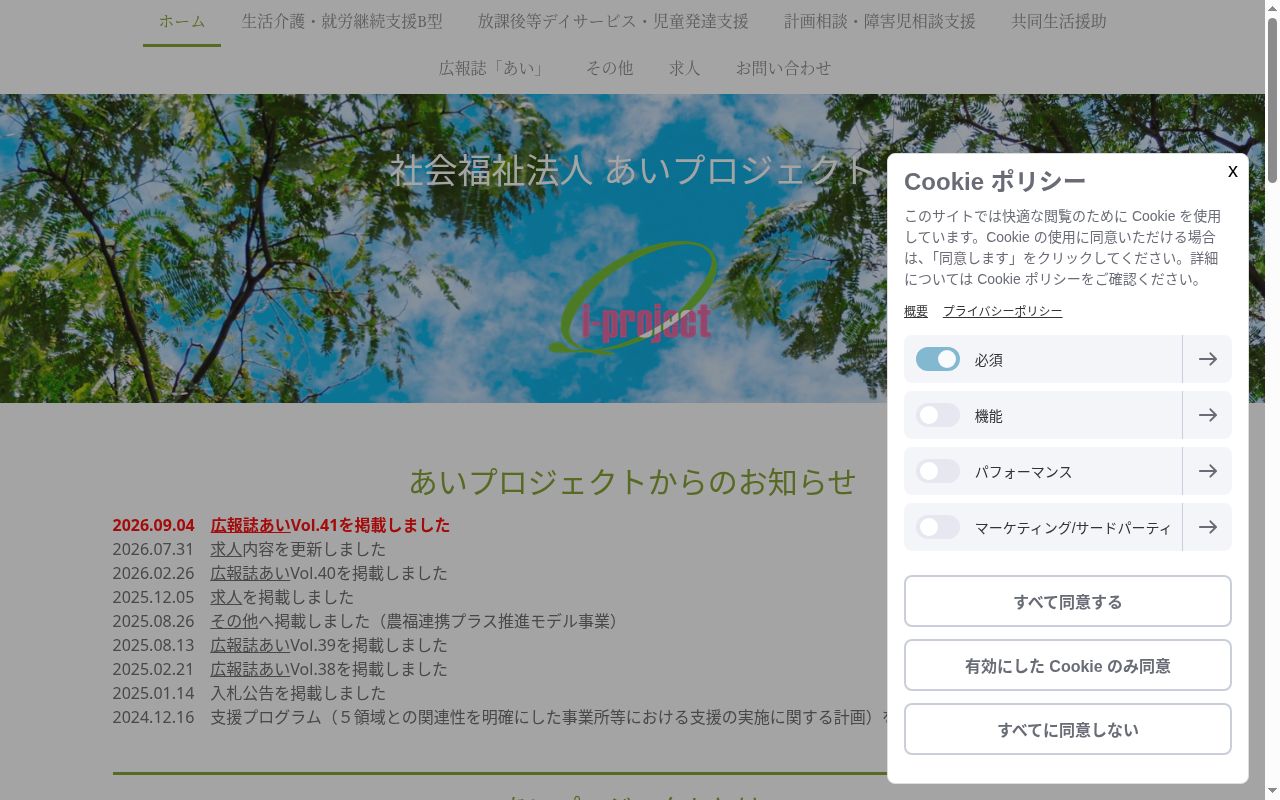
Task: Open the 求人 menu item
Action: (x=685, y=68)
